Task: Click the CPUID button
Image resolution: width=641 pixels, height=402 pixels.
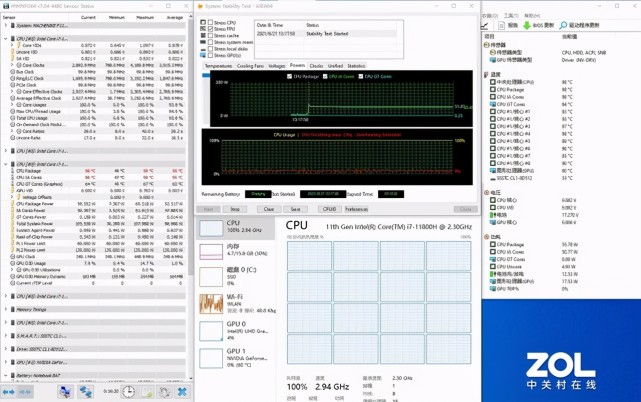Action: pos(329,209)
